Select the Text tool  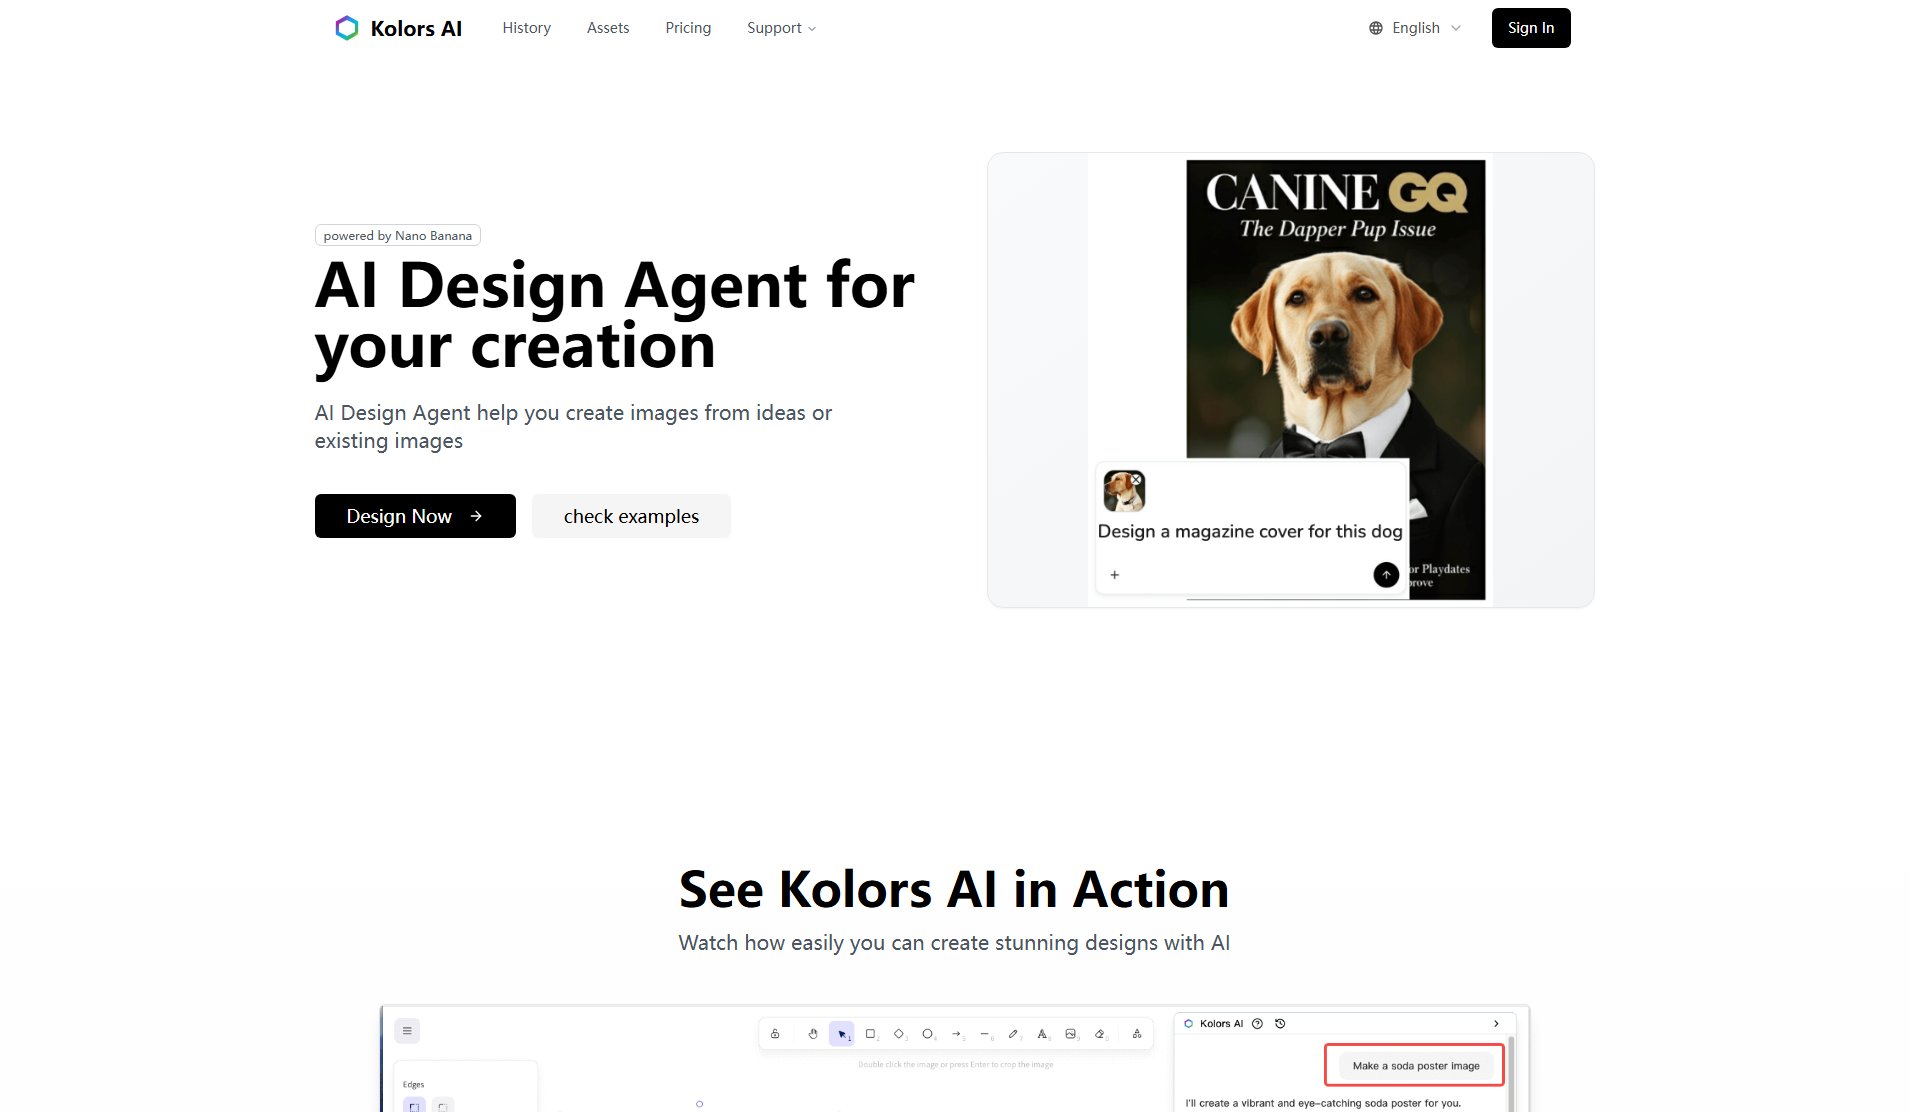coord(1042,1035)
